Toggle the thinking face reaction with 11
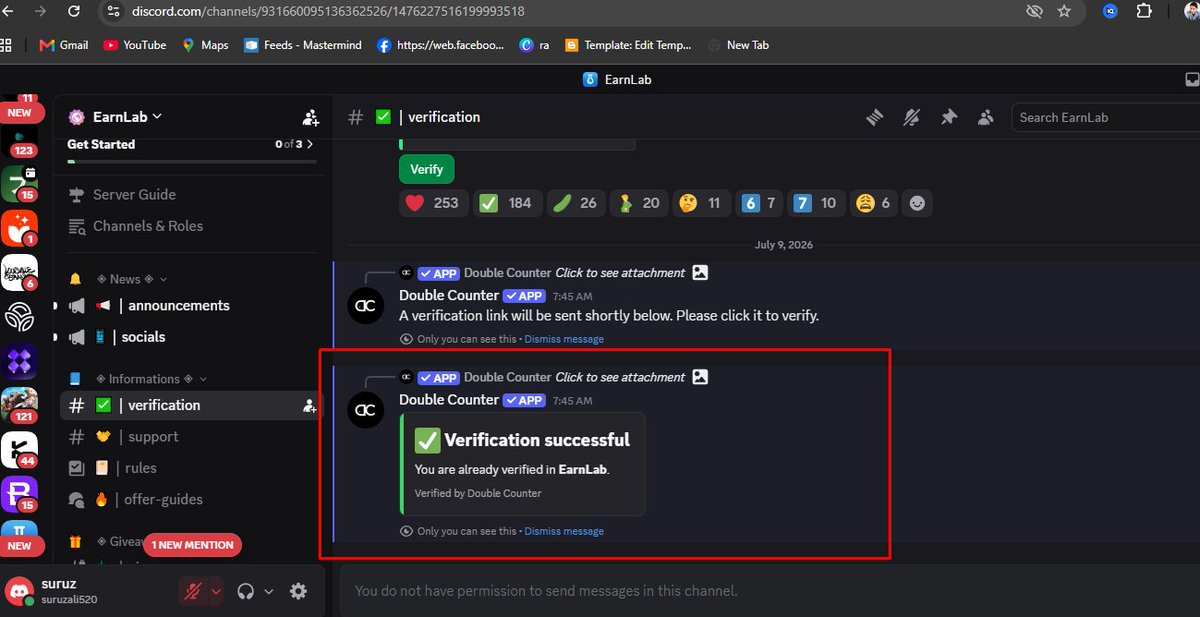Screen dimensions: 1200x617 pos(700,203)
